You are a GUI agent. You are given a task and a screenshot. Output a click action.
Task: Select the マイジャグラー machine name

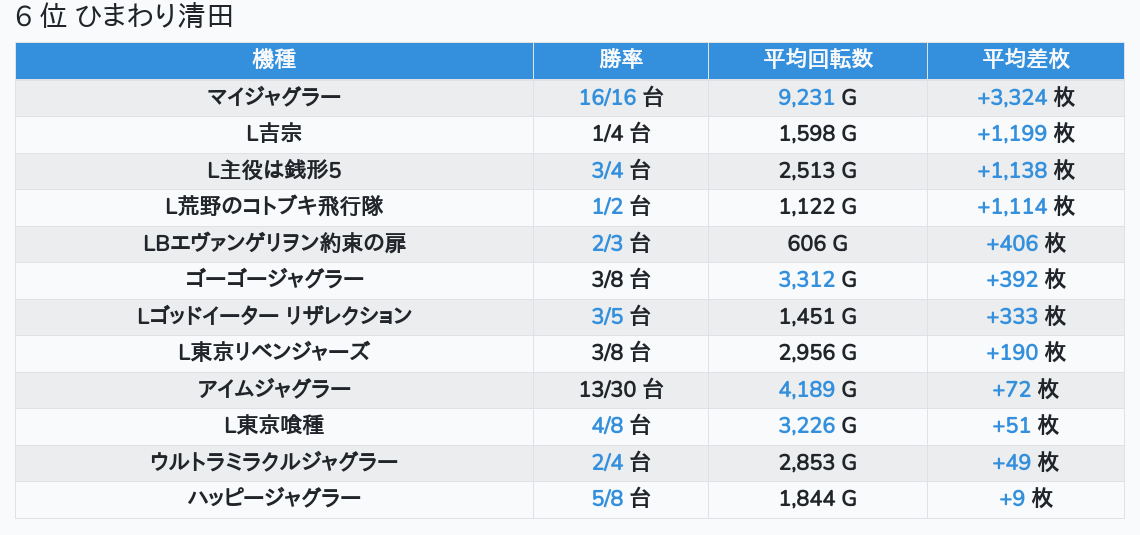coord(274,97)
